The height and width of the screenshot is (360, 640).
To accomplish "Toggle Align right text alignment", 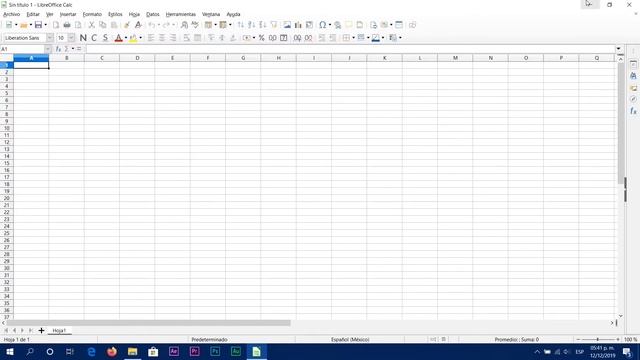I will click(x=173, y=38).
